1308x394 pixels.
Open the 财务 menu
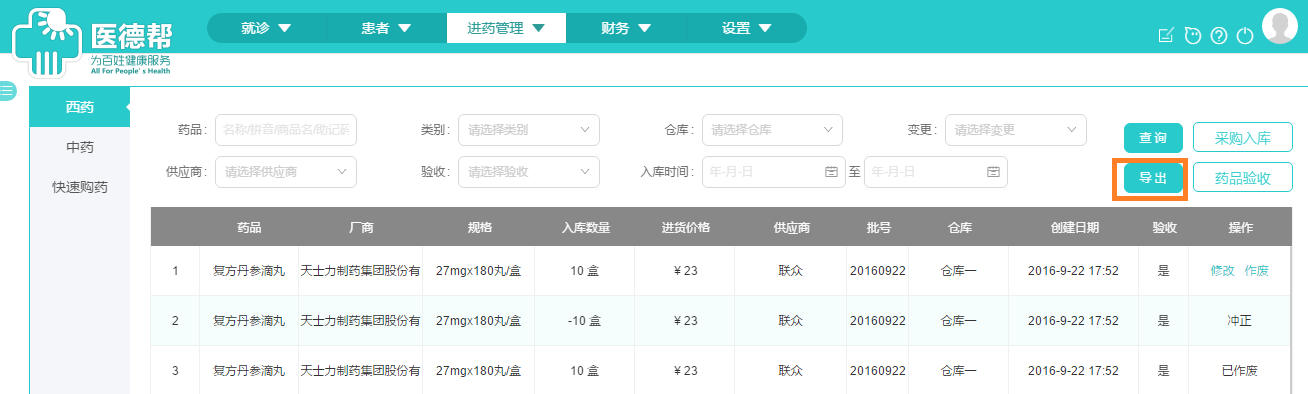point(626,28)
